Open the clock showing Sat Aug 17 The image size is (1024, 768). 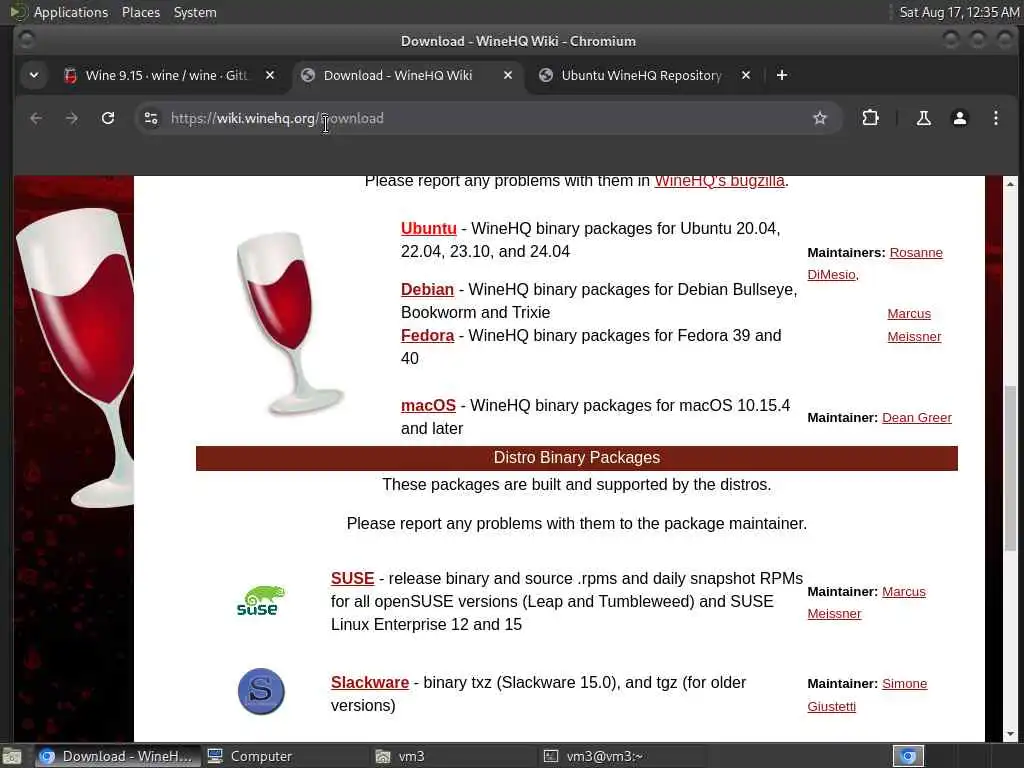tap(959, 12)
